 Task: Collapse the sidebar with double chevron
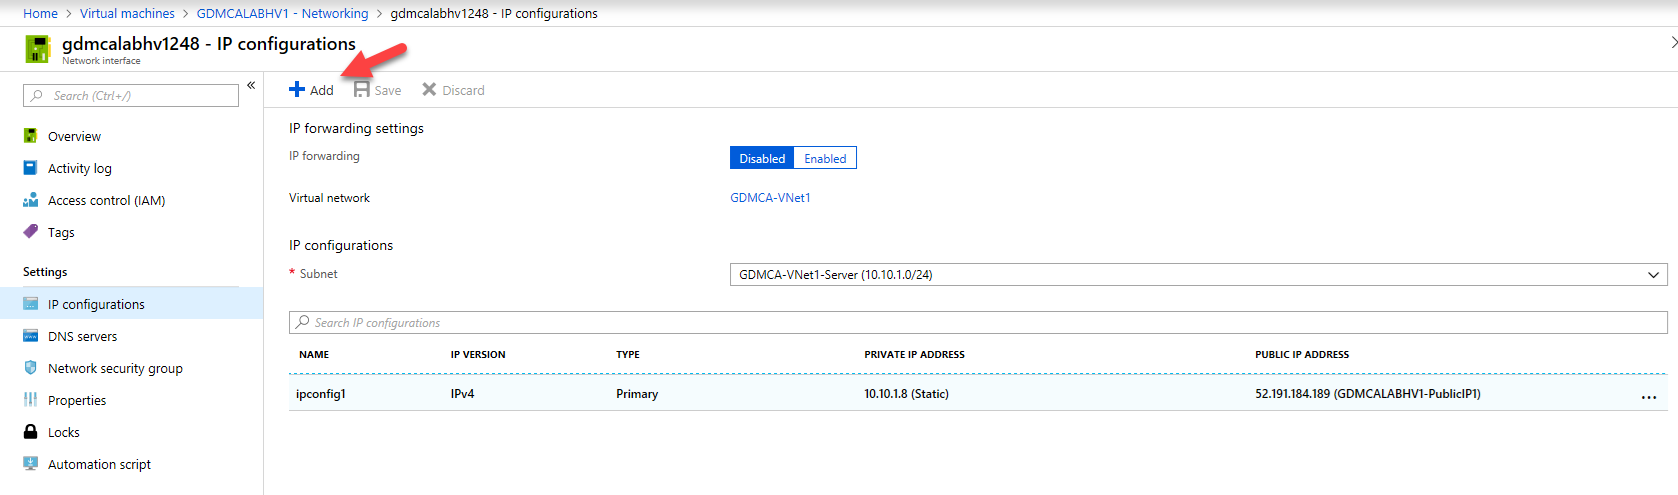point(251,86)
